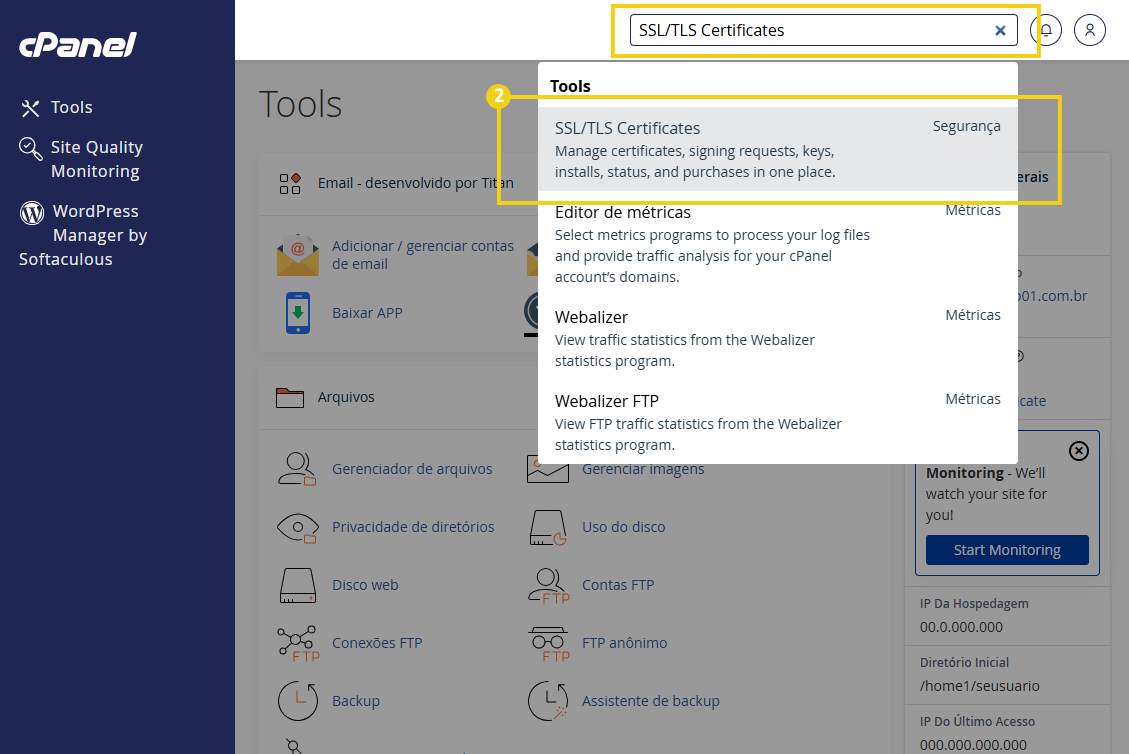The width and height of the screenshot is (1129, 754).
Task: Open Site Quality Monitoring in the sidebar
Action: click(x=96, y=159)
